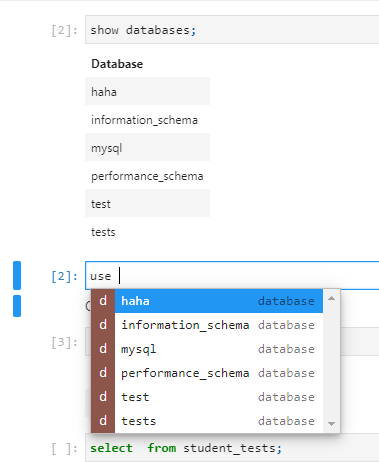Click the blue collapser bar of the active cell
The height and width of the screenshot is (462, 379).
tap(17, 275)
